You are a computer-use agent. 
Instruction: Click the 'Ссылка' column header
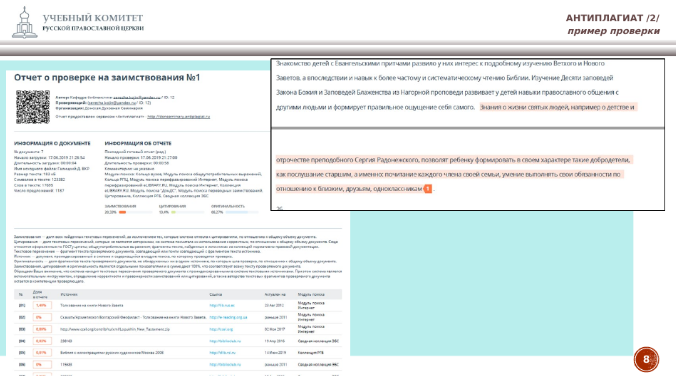pos(216,295)
